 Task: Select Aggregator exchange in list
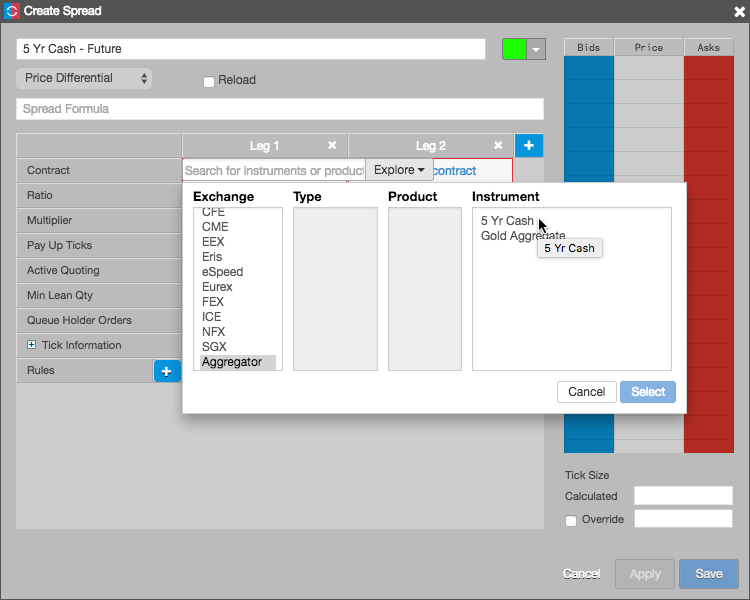point(238,362)
